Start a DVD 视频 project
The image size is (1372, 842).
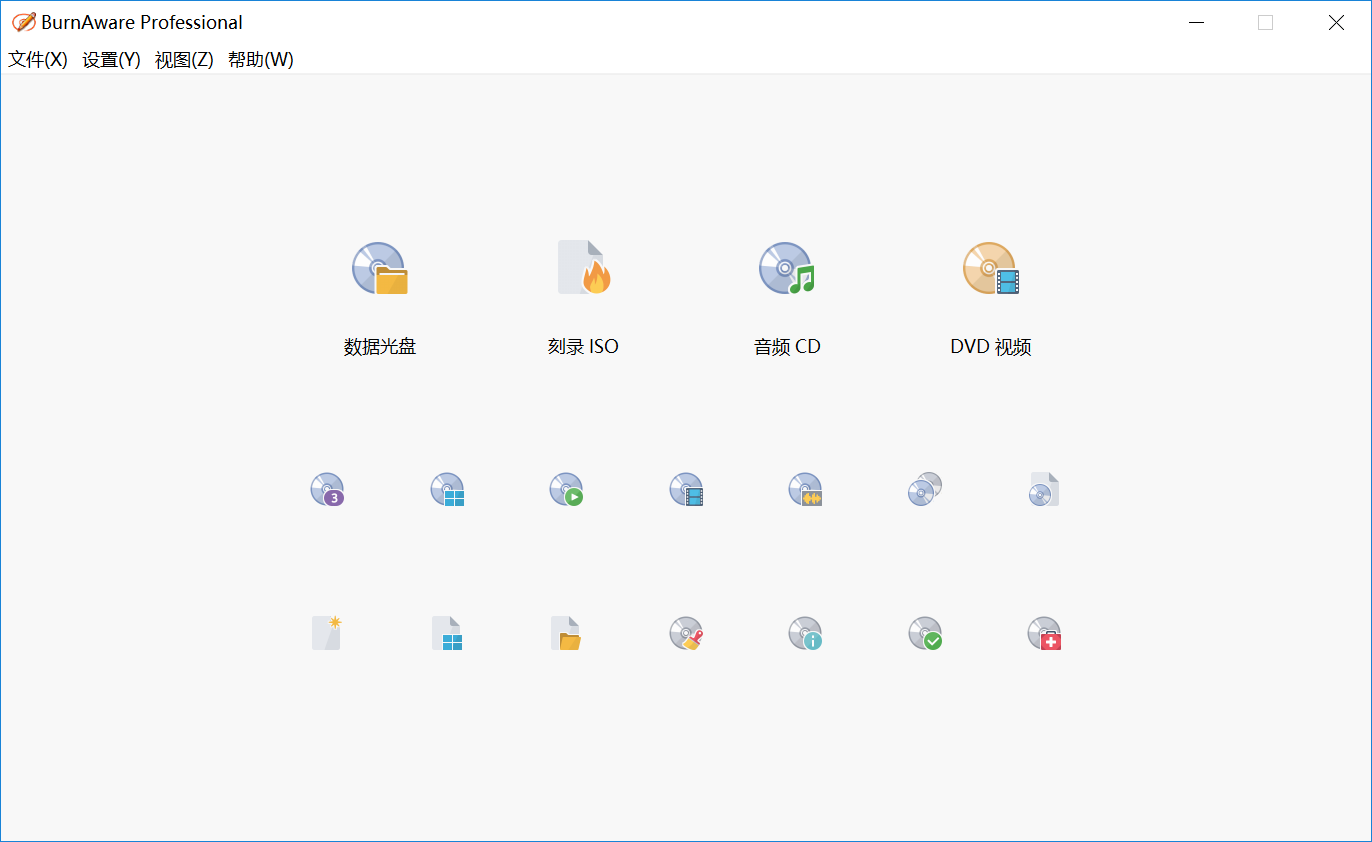[991, 290]
